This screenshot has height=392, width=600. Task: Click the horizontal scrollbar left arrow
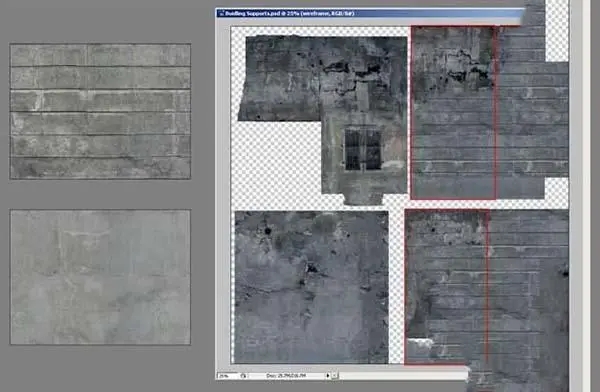[335, 376]
